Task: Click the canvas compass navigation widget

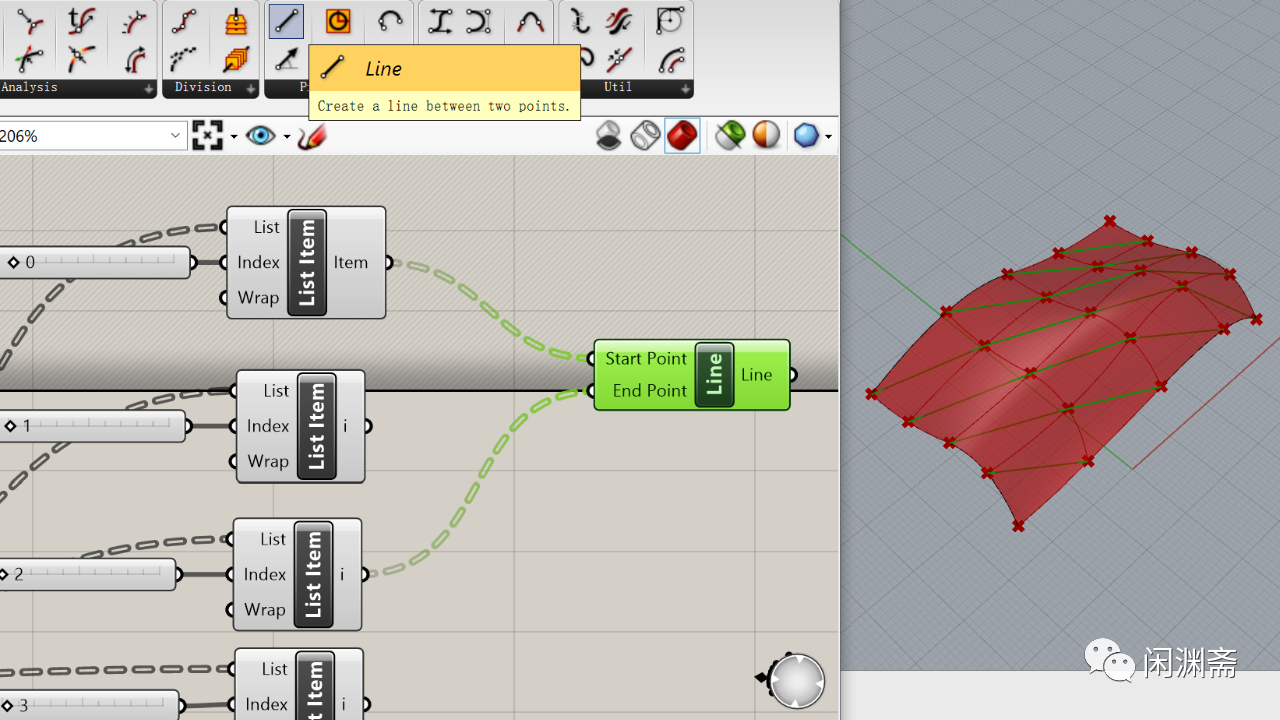Action: click(796, 681)
